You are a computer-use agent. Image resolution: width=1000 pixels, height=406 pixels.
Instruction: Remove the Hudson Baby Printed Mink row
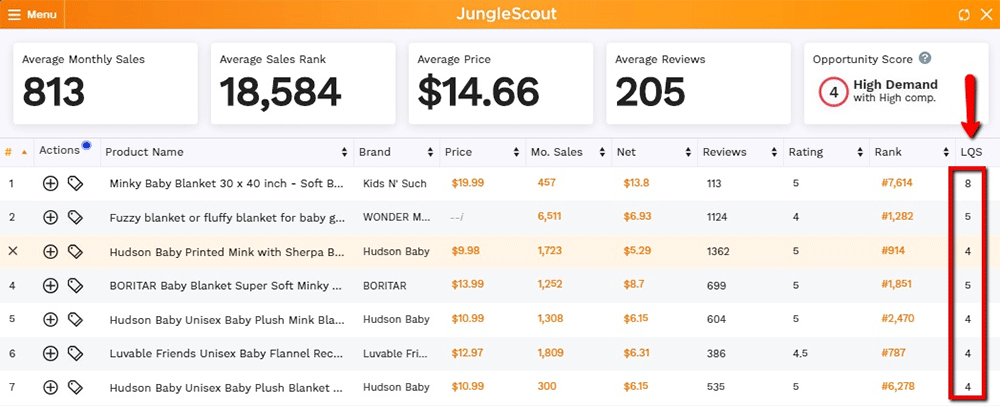(12, 251)
